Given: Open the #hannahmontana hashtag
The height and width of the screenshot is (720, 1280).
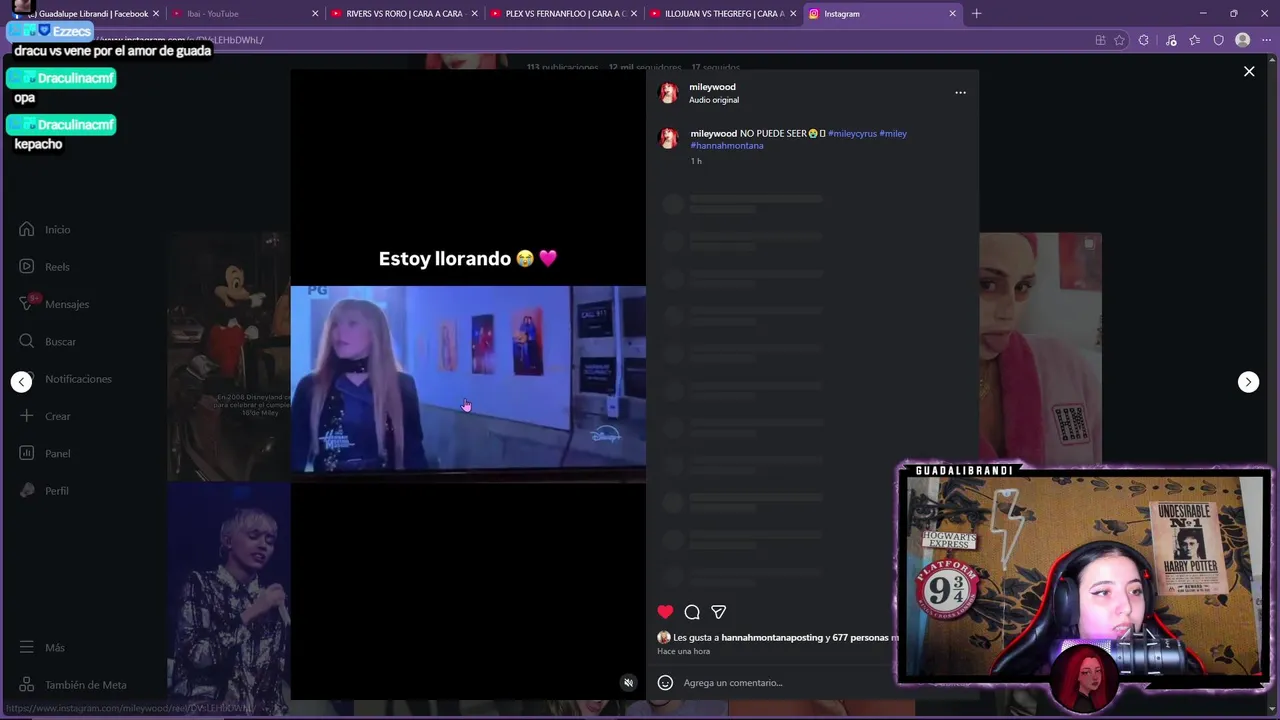Looking at the screenshot, I should coord(727,146).
